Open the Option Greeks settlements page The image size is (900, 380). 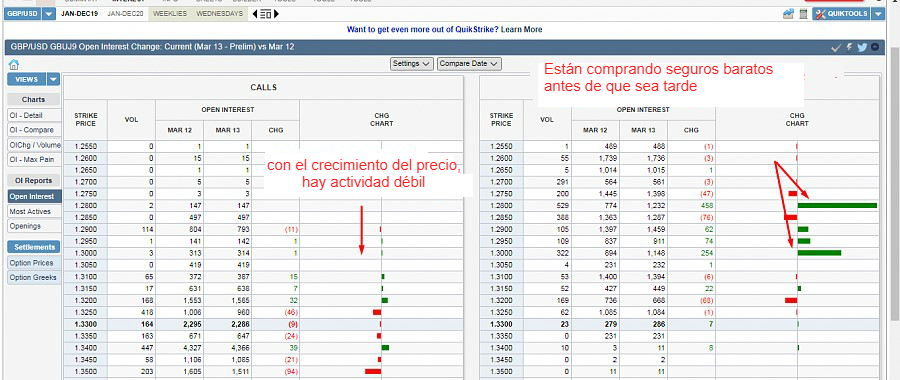click(34, 278)
